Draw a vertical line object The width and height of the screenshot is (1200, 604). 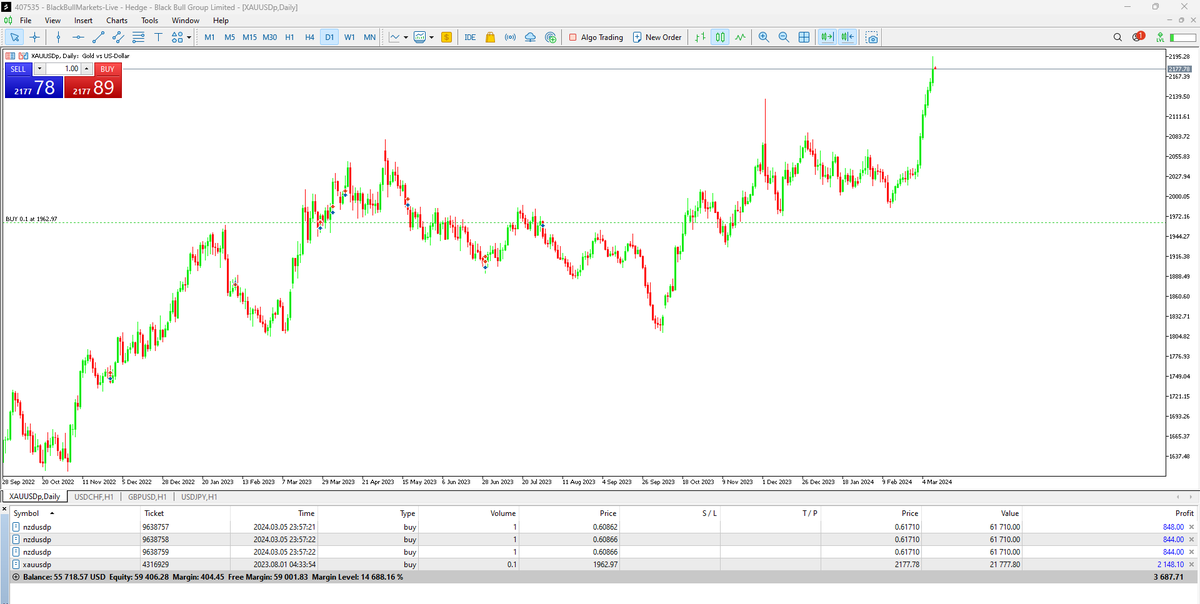(59, 37)
